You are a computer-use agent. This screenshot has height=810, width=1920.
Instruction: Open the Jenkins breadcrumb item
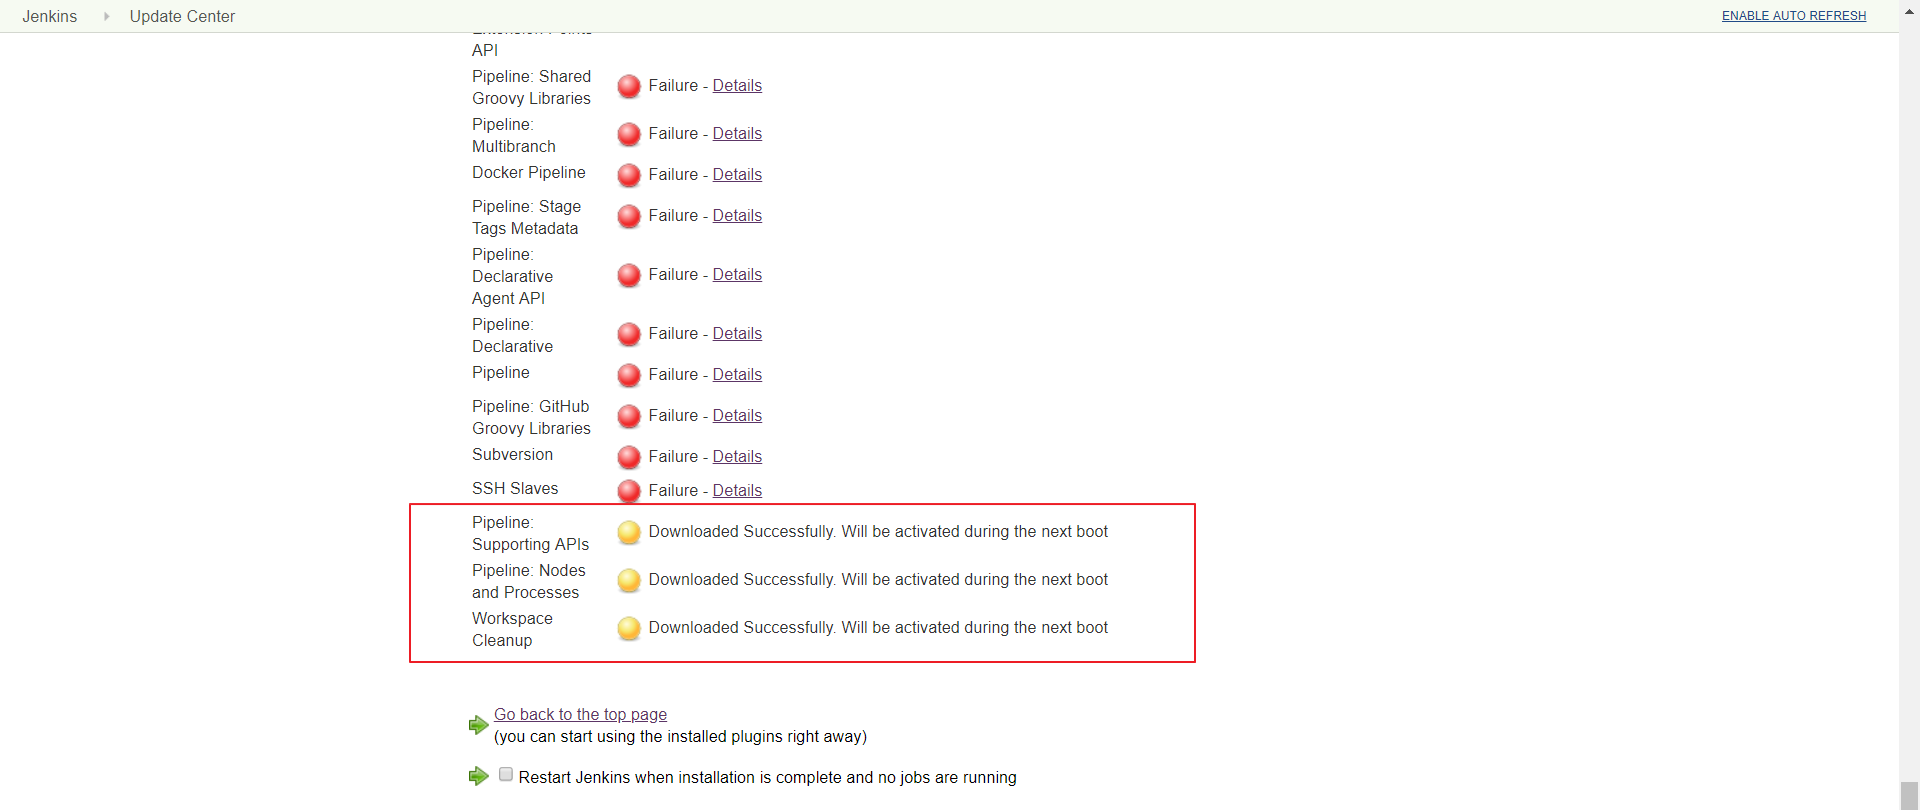click(50, 16)
